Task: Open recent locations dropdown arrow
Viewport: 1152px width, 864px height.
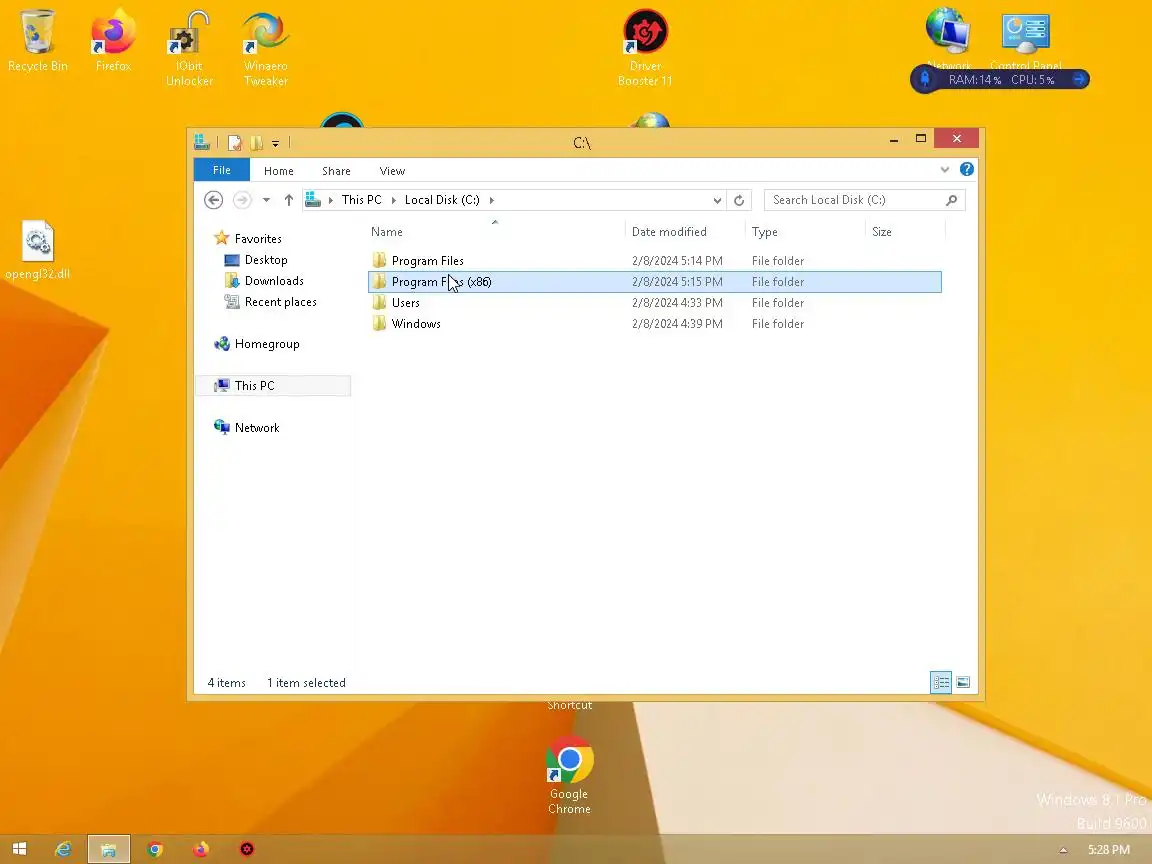Action: [266, 200]
